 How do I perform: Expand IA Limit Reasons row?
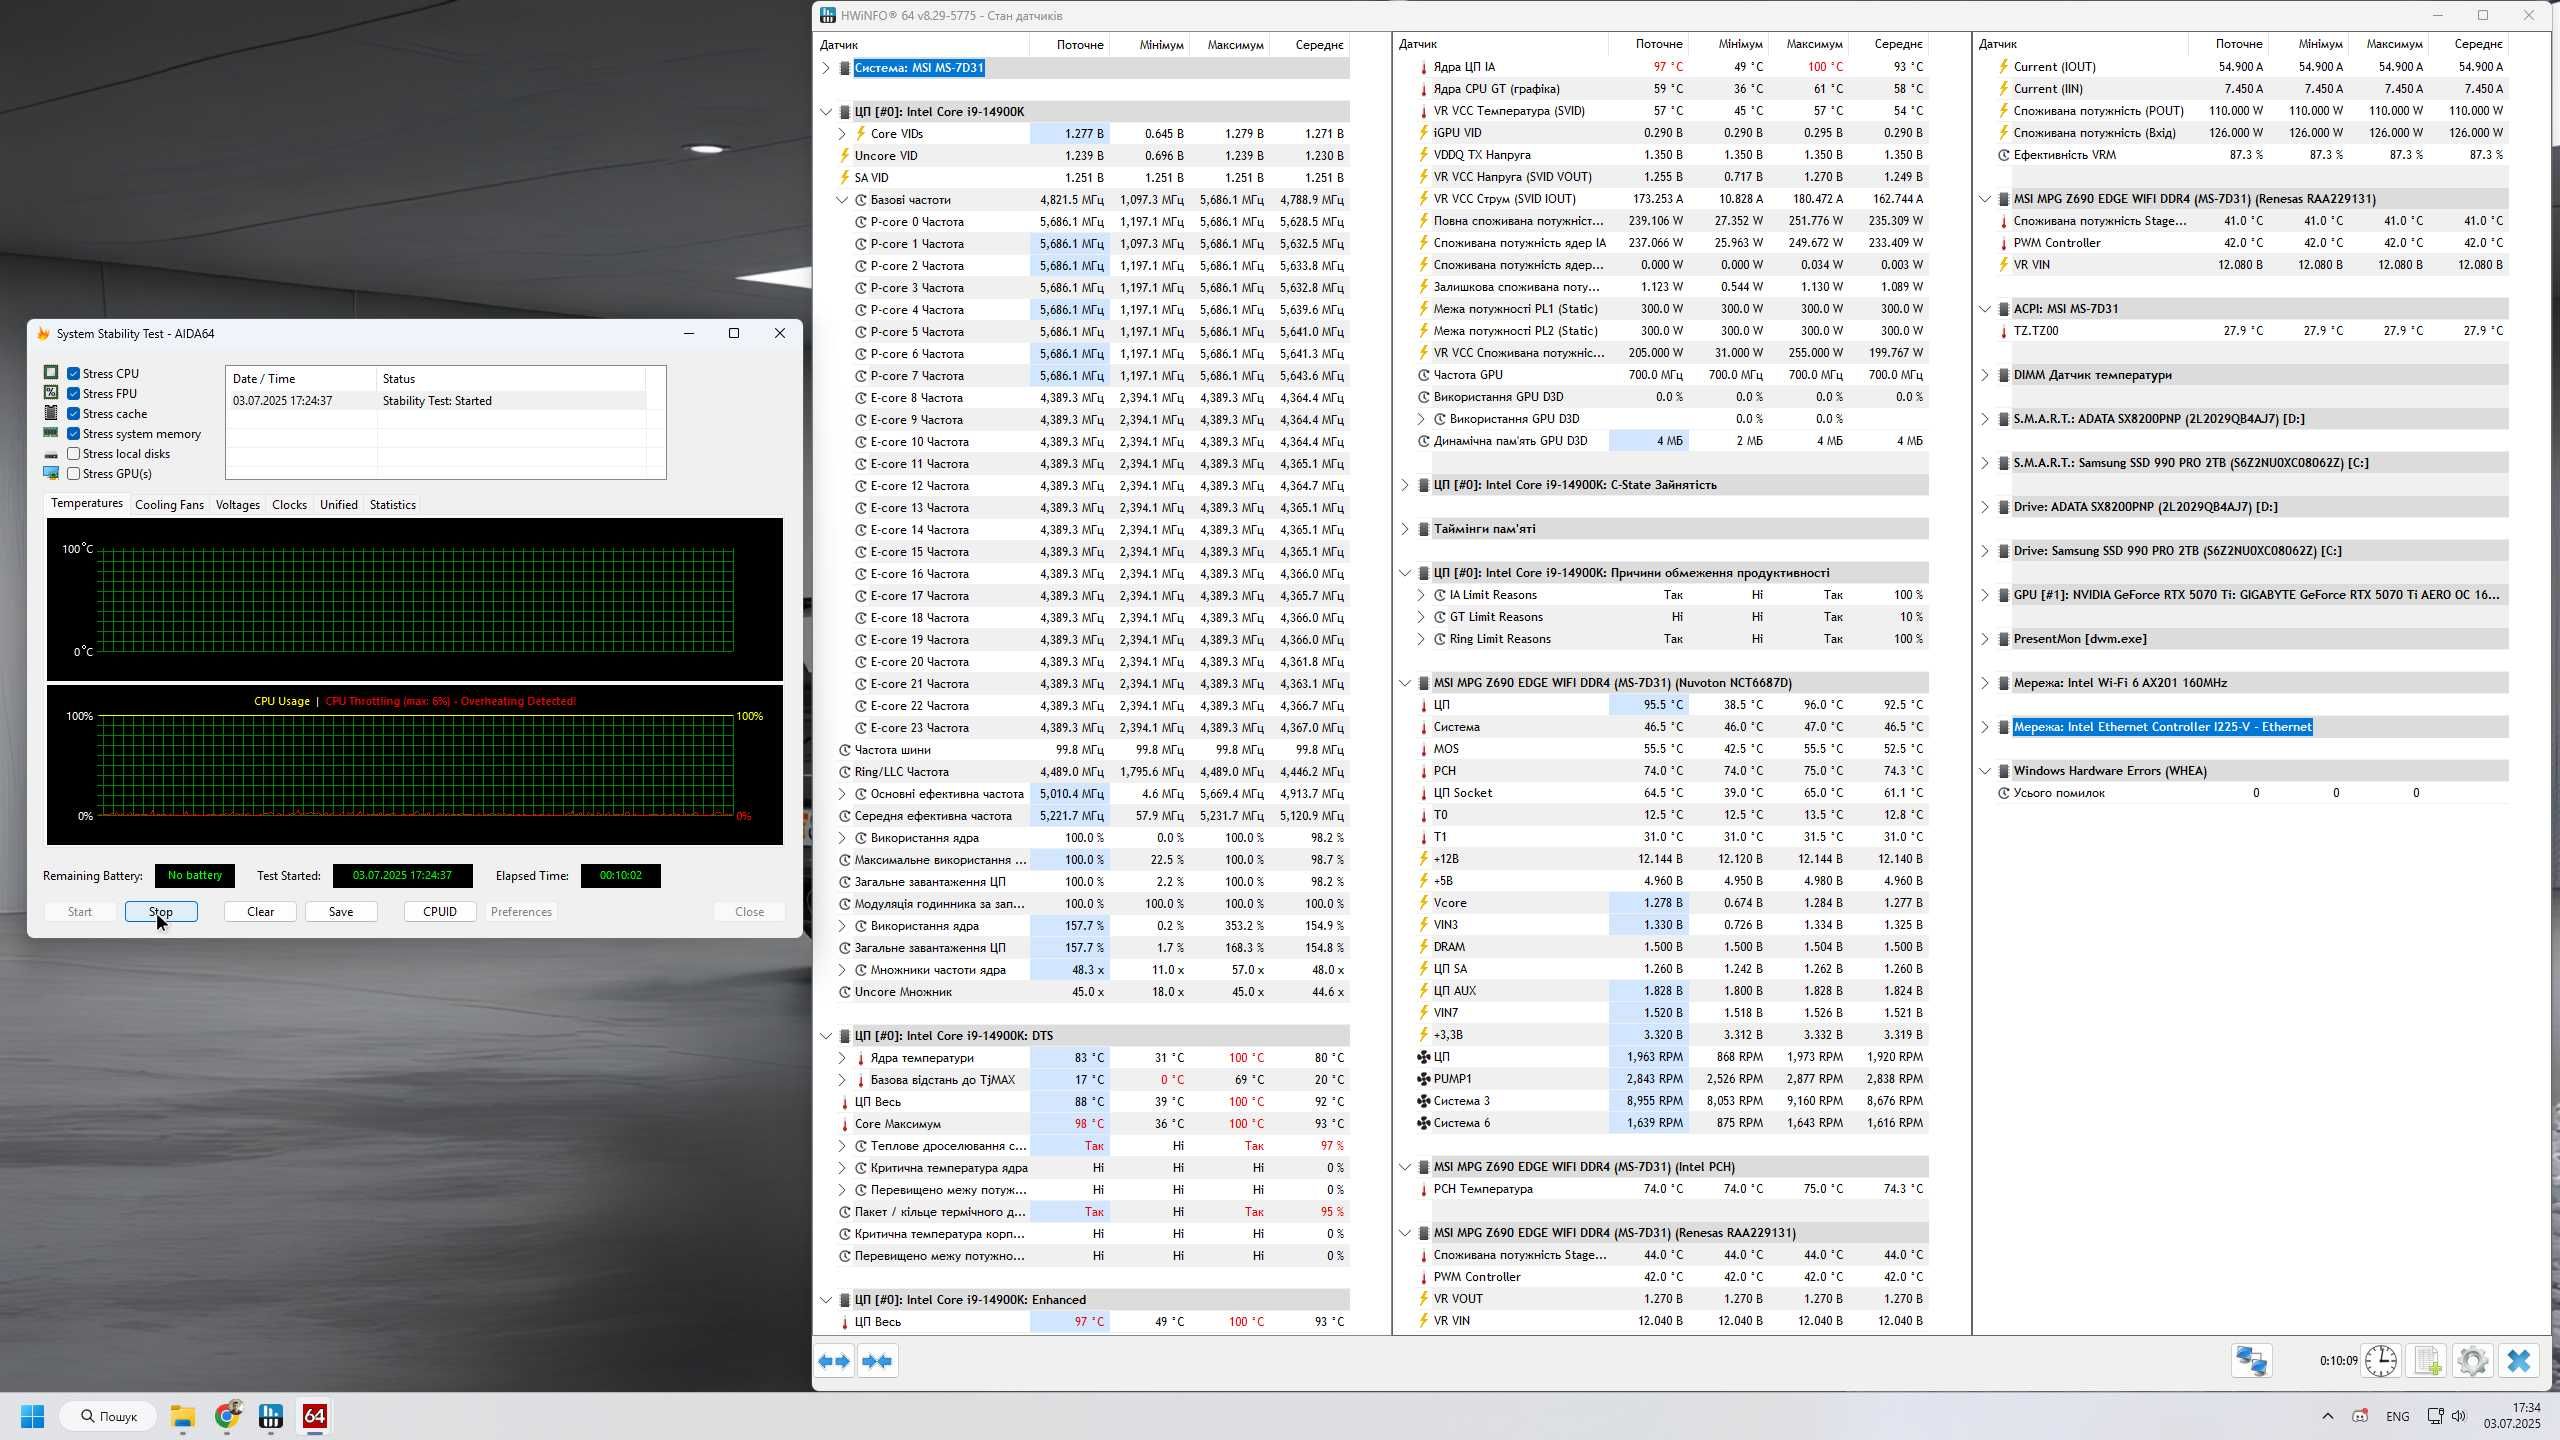(x=1420, y=595)
